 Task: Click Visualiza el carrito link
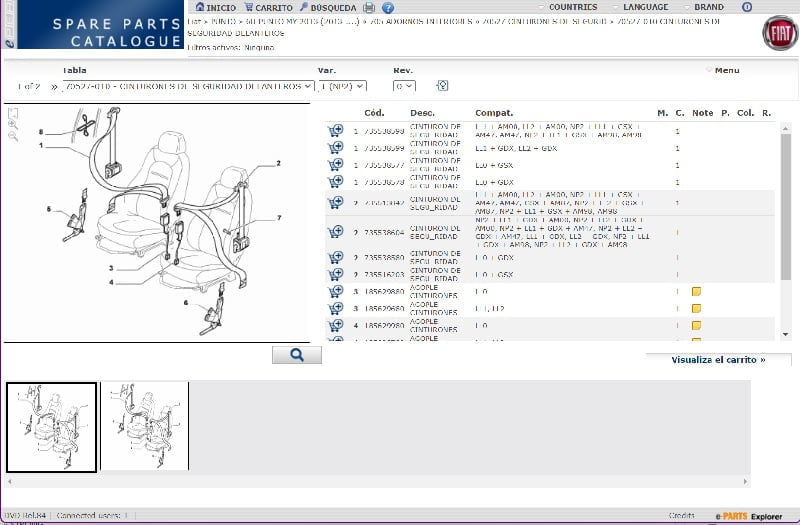pyautogui.click(x=718, y=360)
